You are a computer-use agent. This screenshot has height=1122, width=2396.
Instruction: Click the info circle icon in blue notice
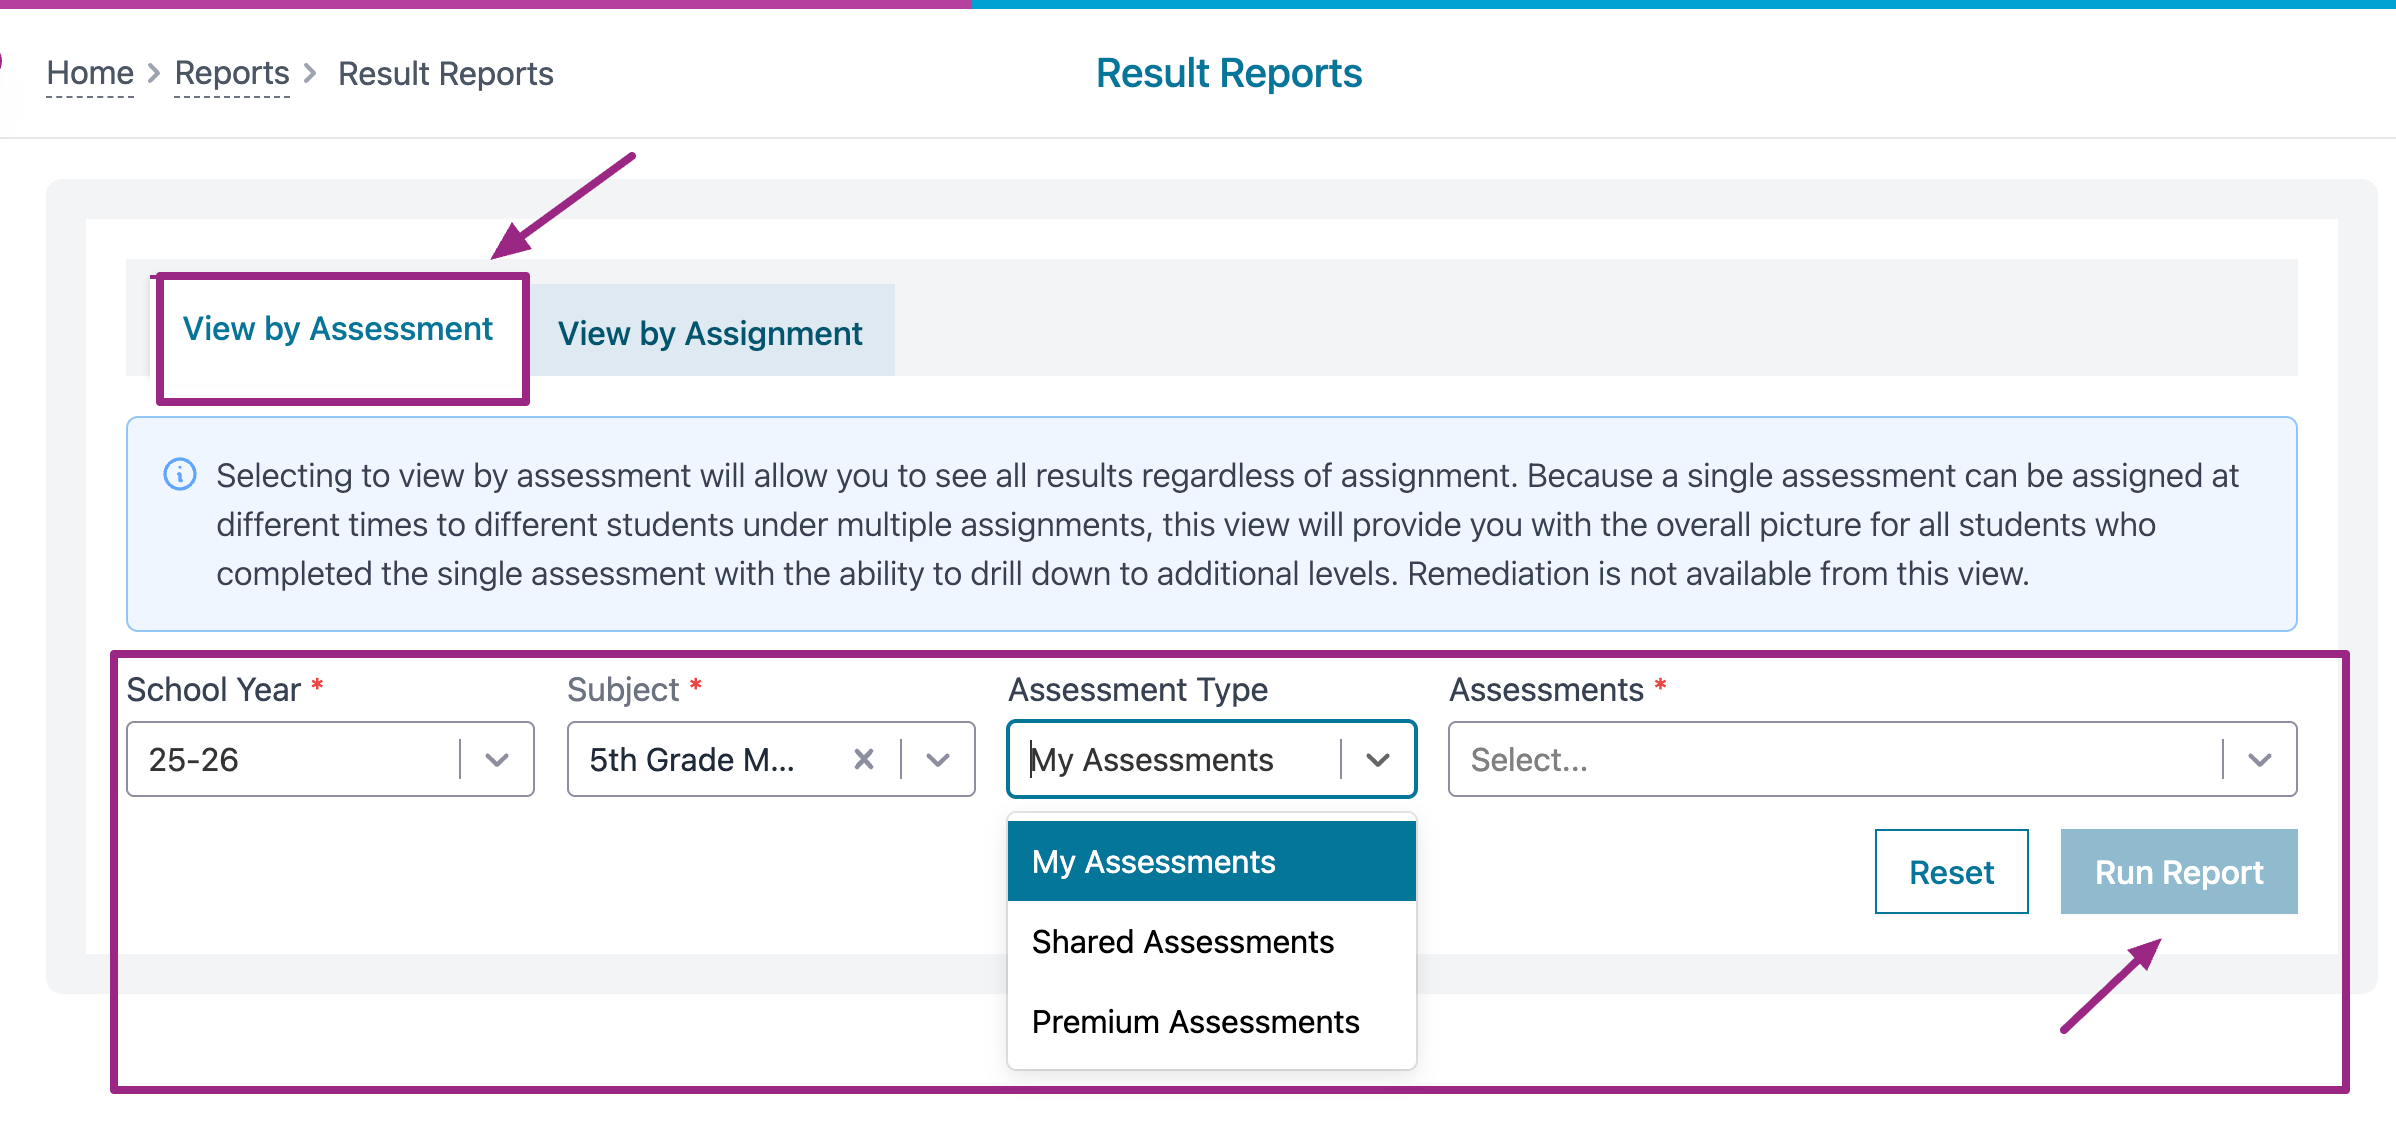[180, 474]
